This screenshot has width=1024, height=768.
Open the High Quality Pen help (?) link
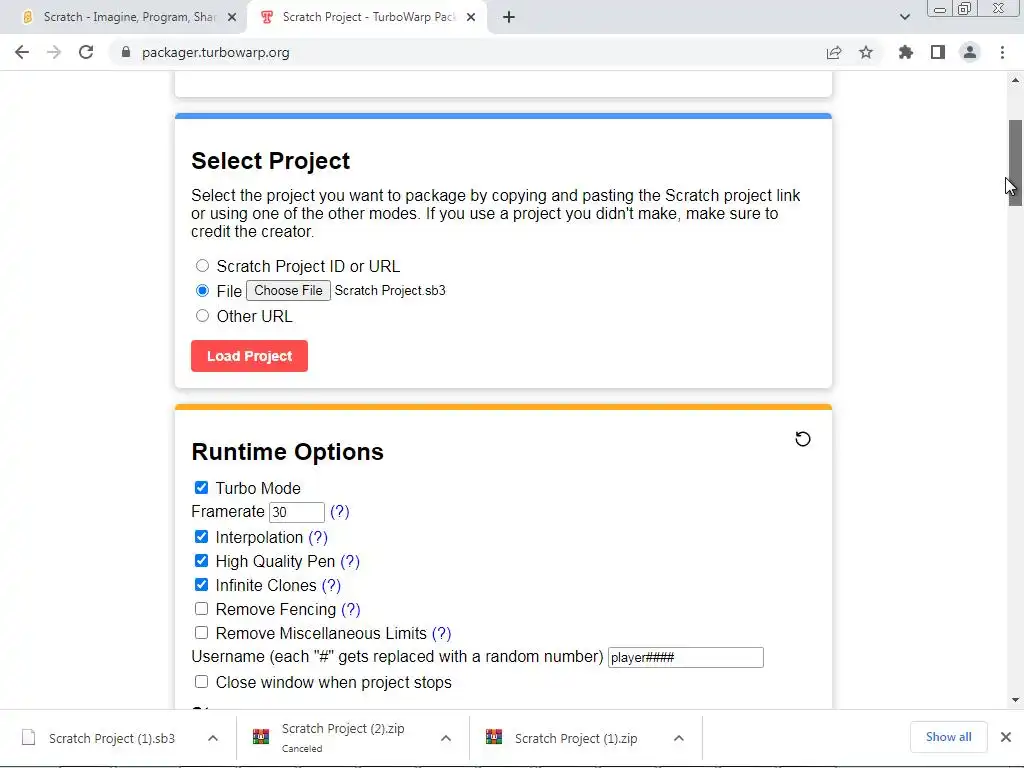(x=350, y=562)
